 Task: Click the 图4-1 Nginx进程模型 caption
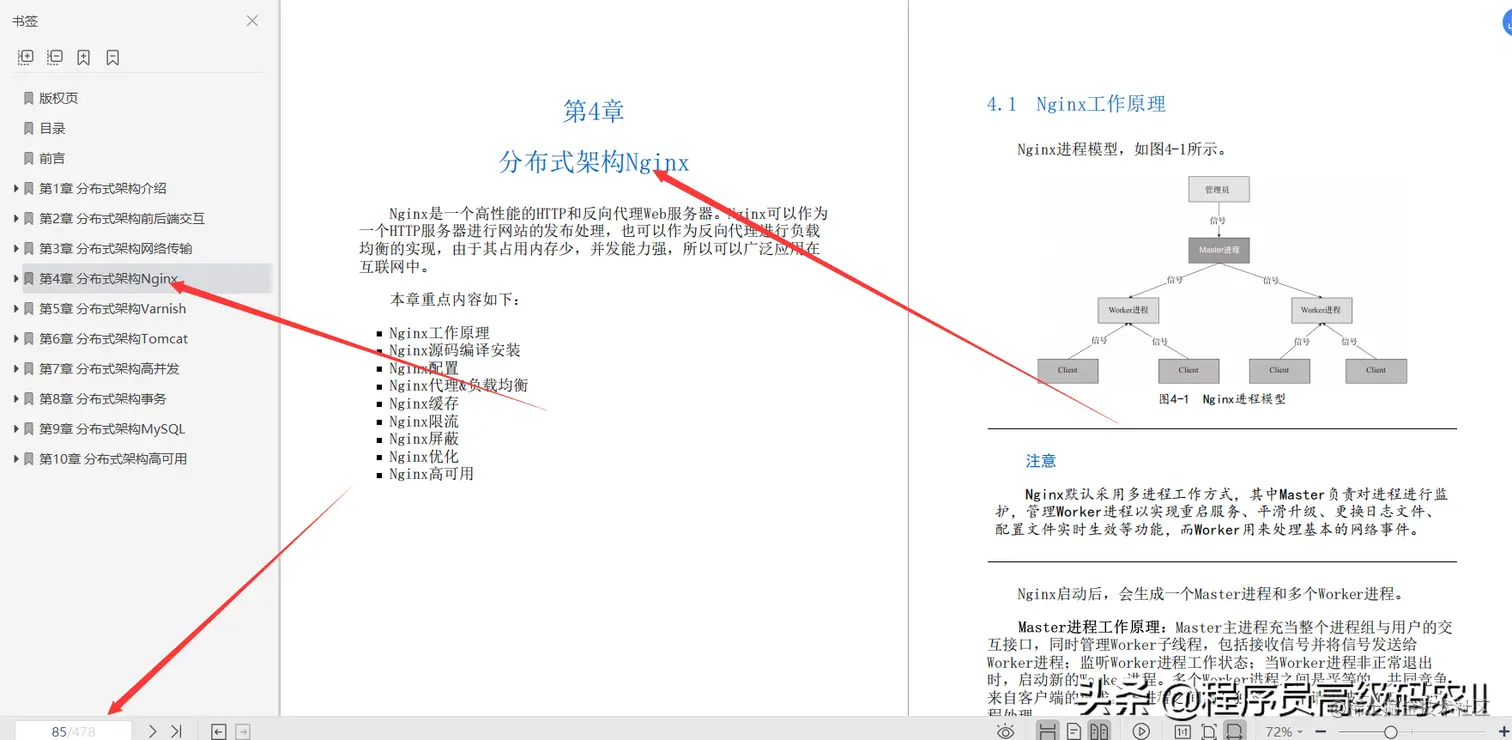pyautogui.click(x=1222, y=399)
